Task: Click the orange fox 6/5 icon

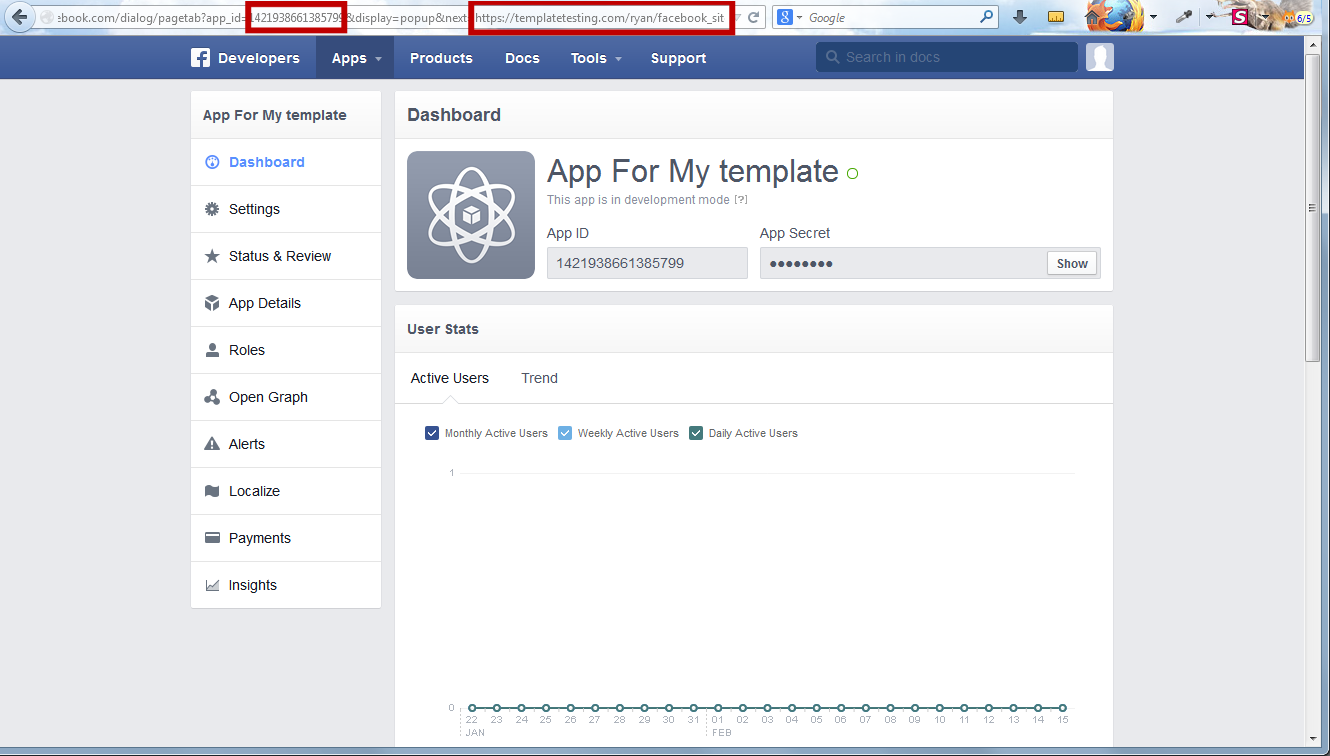Action: 1298,17
